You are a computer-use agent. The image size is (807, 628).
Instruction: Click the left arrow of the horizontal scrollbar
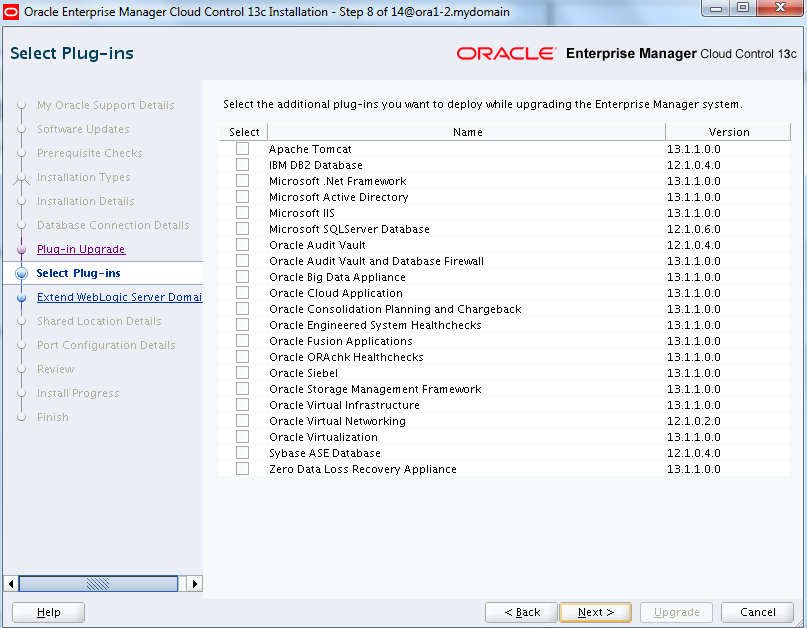pyautogui.click(x=11, y=583)
